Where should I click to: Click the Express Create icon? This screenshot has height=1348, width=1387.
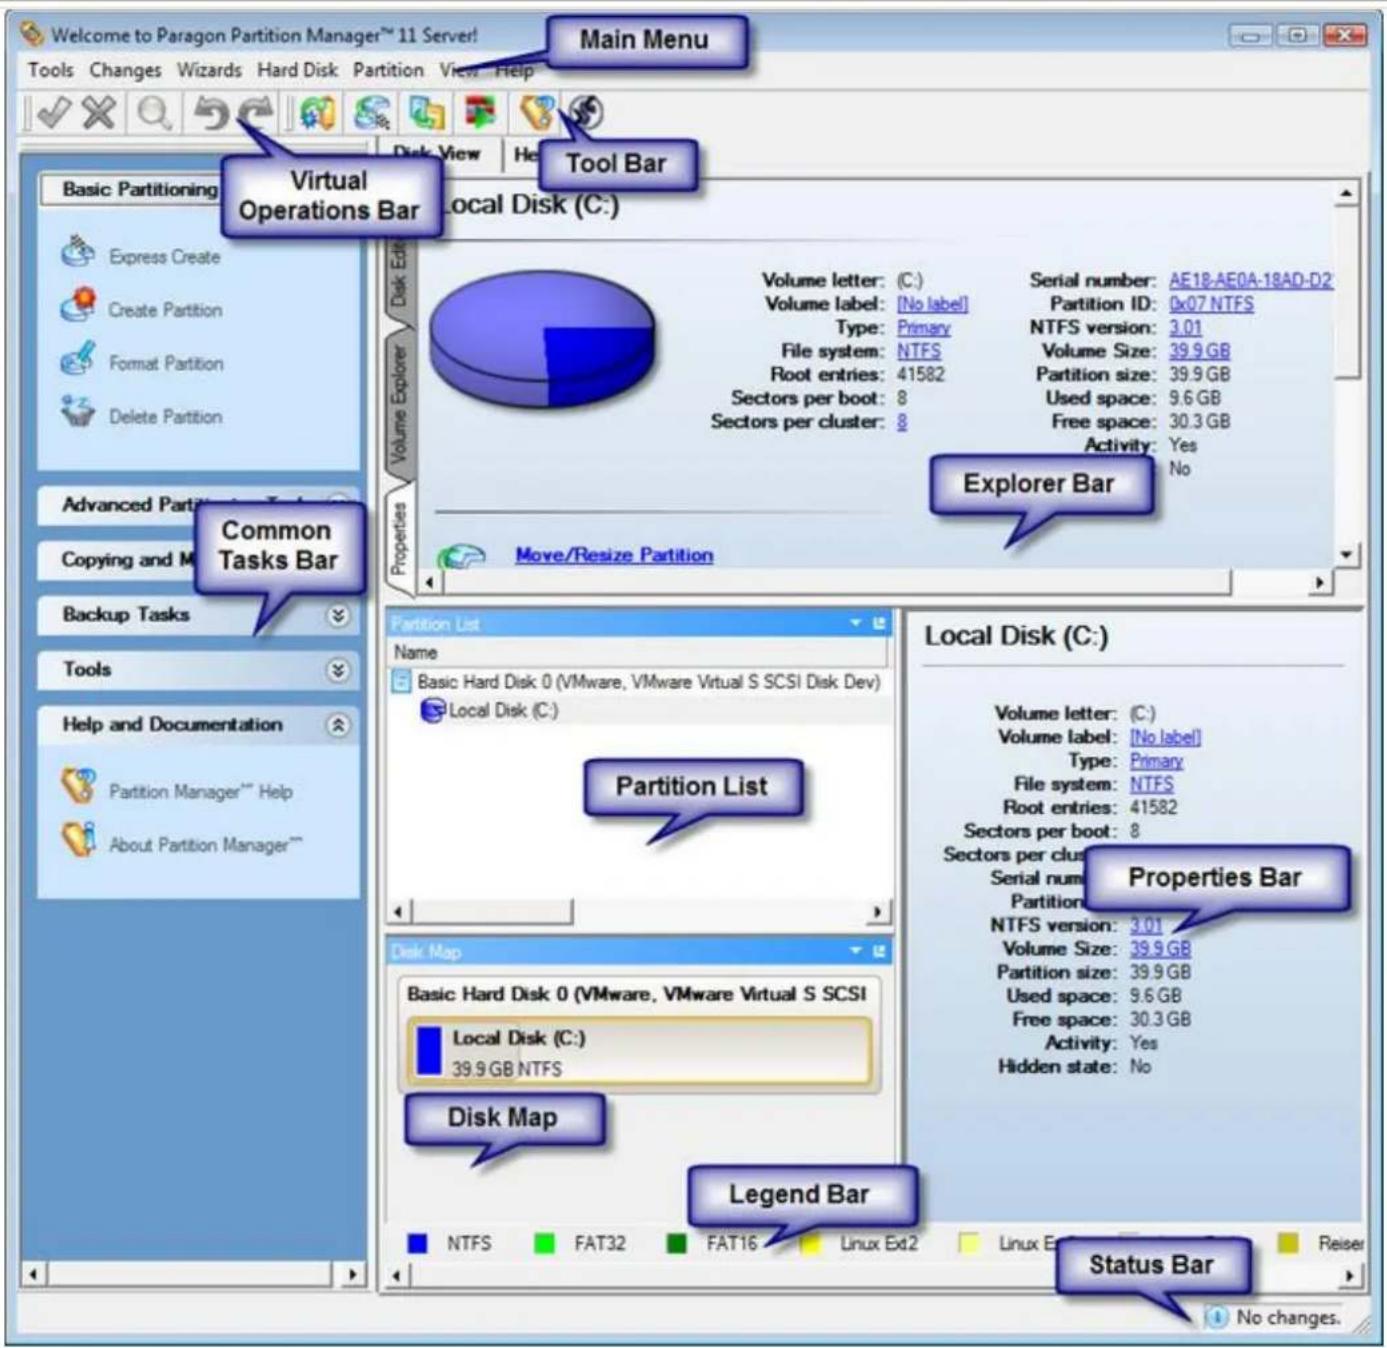point(77,253)
